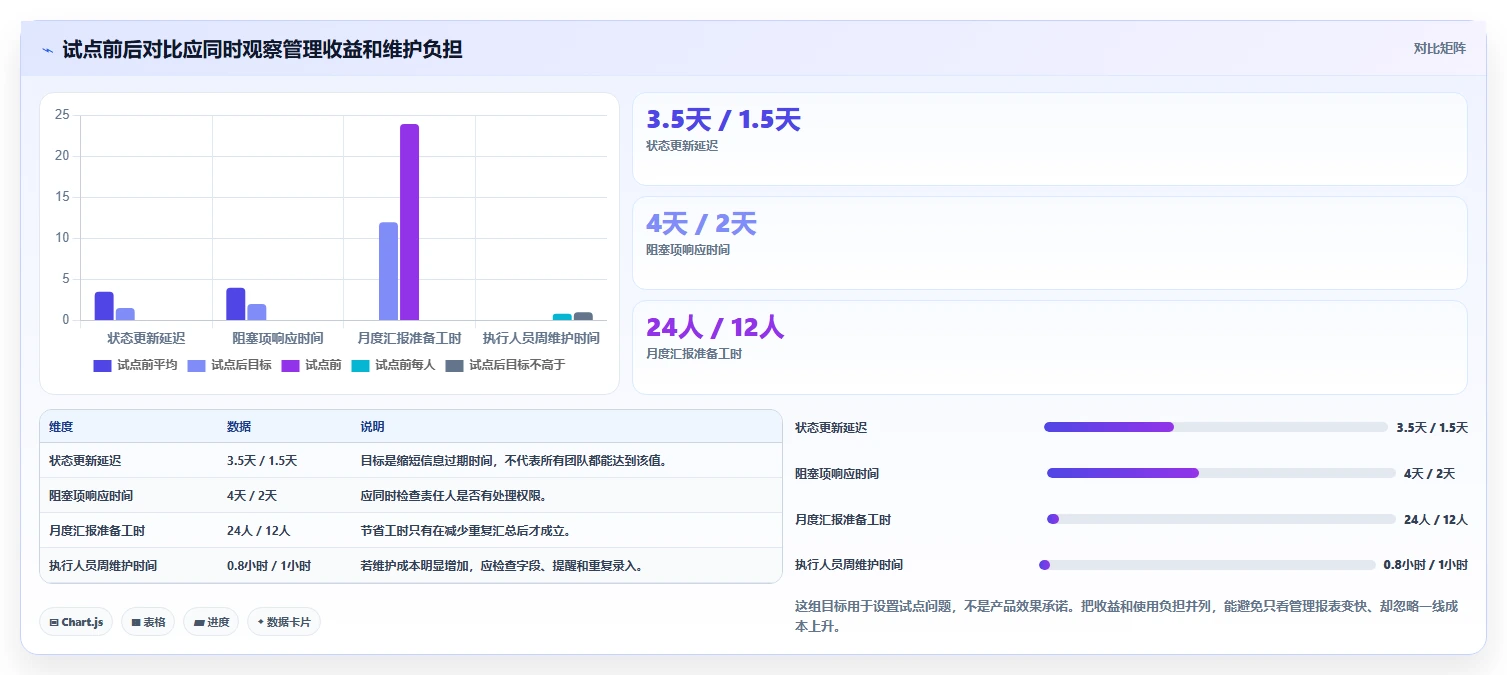
Task: Click the 阻塞项响应时间 axis label in chart
Action: (x=277, y=338)
